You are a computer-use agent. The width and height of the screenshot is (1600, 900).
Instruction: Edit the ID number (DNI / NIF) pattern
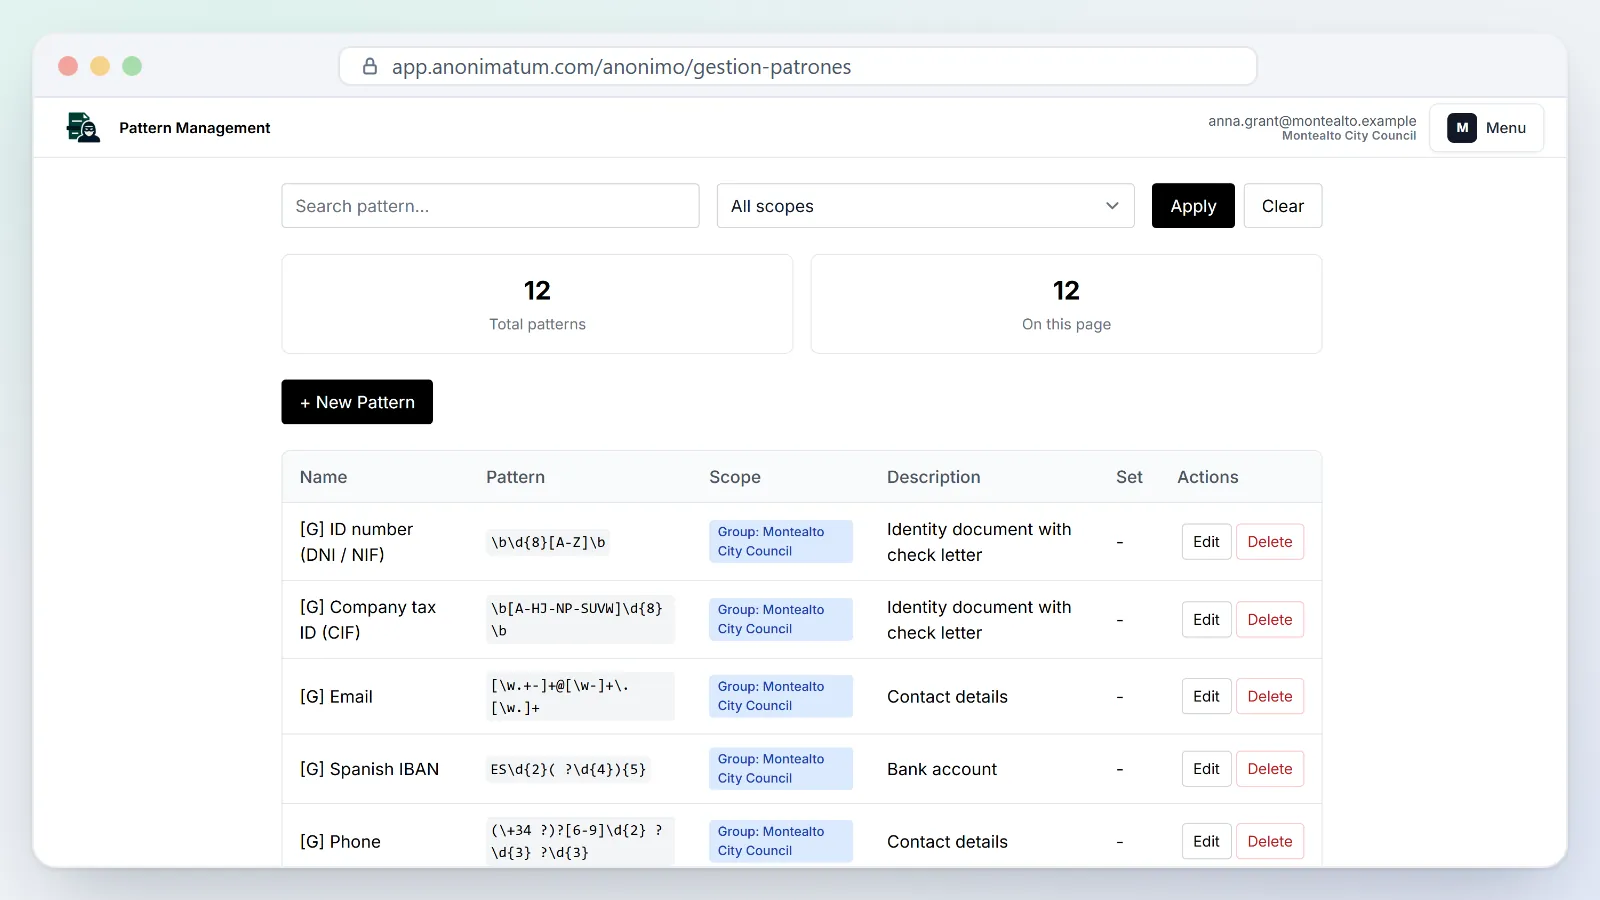pyautogui.click(x=1206, y=542)
